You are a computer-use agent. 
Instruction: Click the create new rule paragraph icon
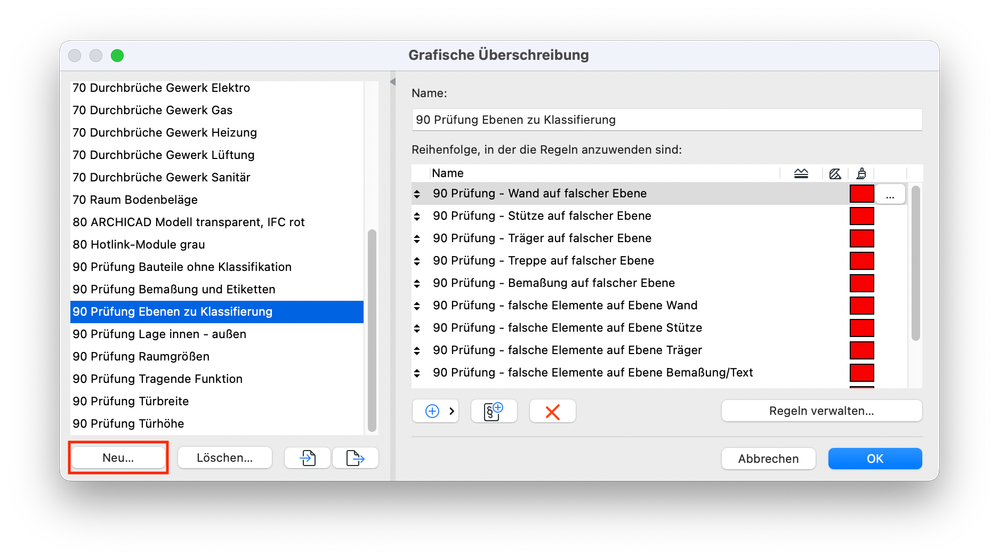tap(494, 411)
